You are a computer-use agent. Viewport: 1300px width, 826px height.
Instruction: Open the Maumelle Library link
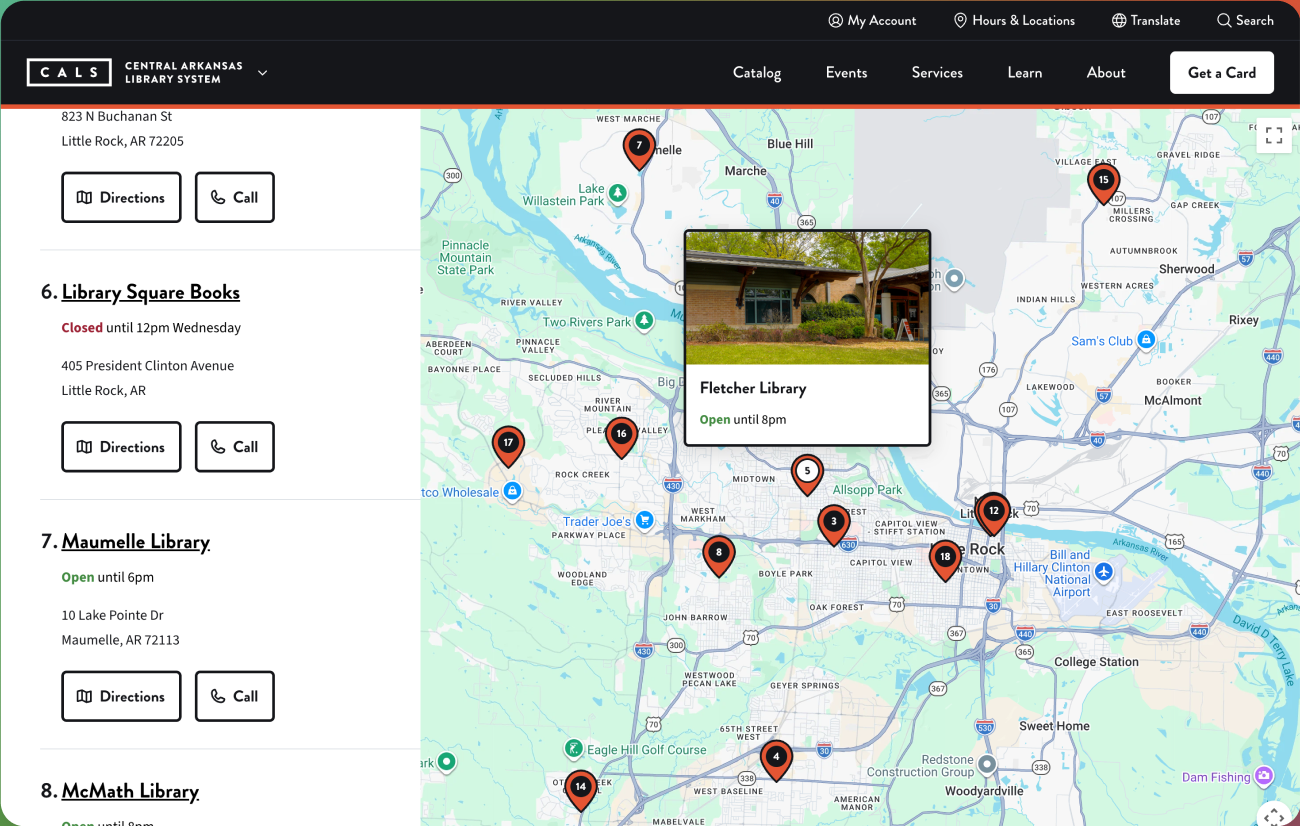click(x=136, y=541)
